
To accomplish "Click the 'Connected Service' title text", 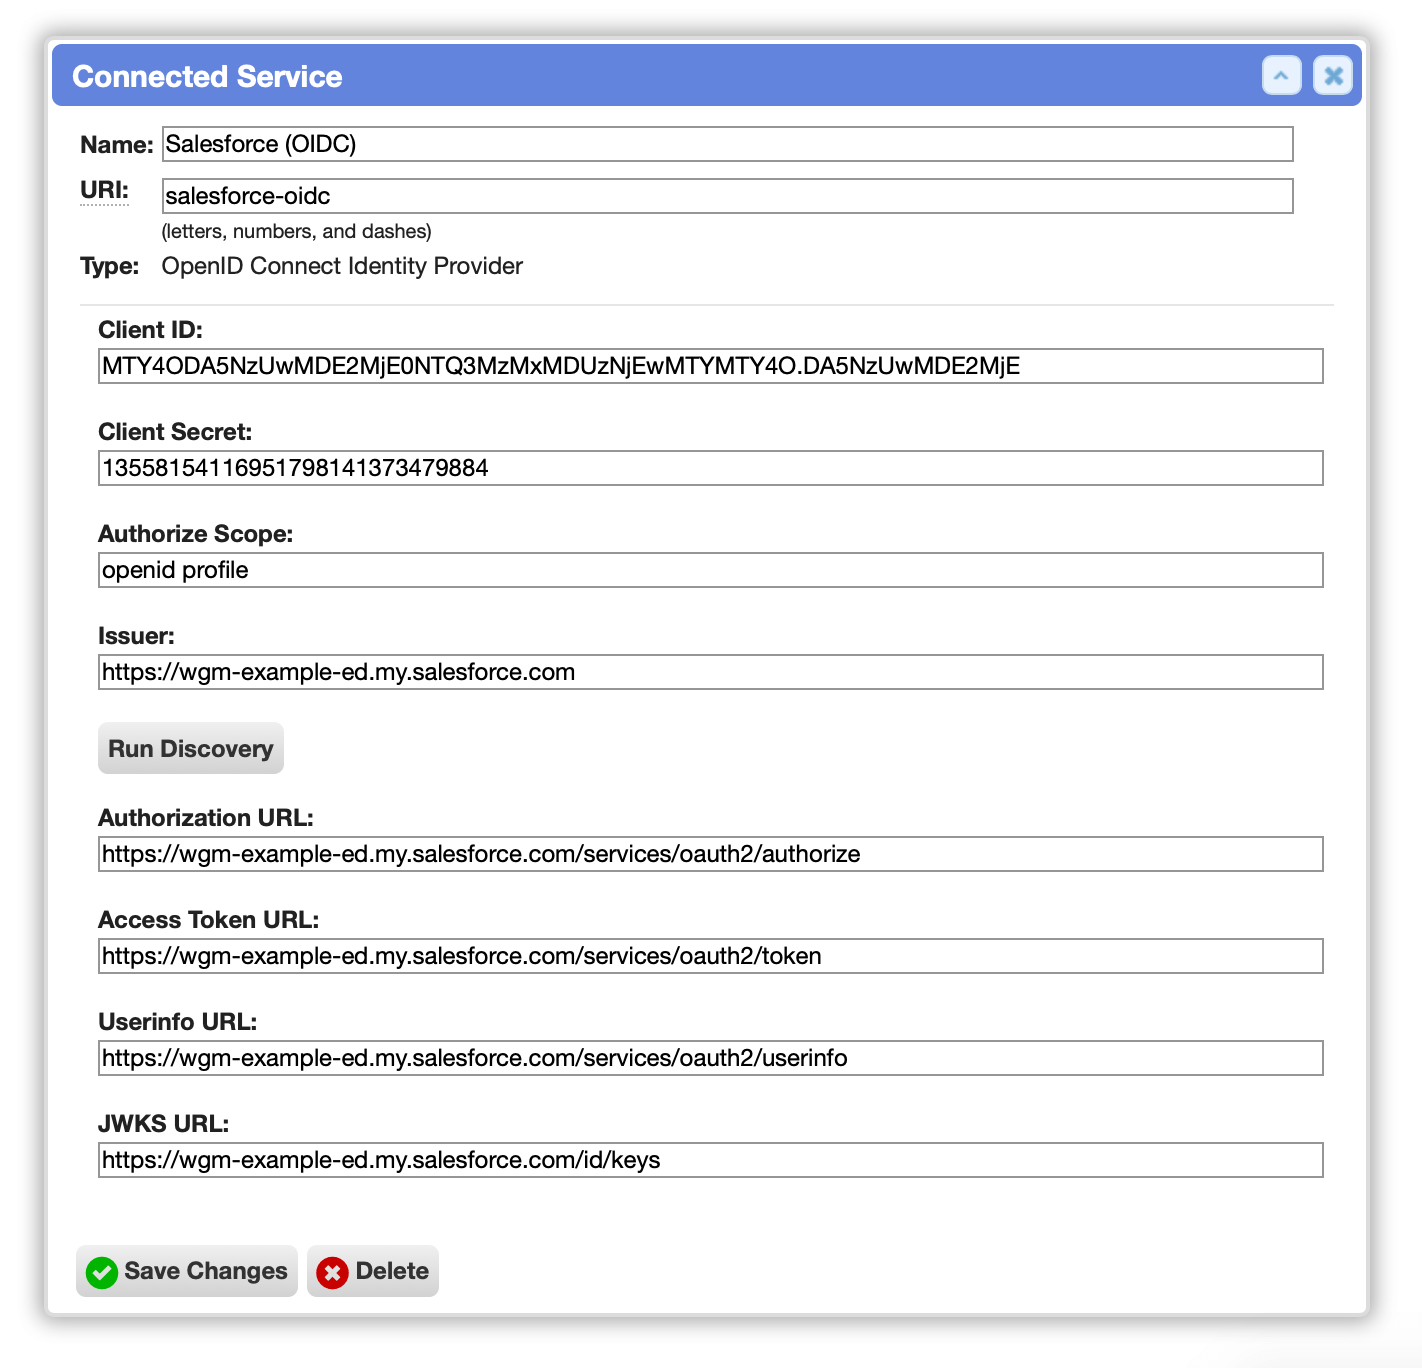I will (207, 76).
